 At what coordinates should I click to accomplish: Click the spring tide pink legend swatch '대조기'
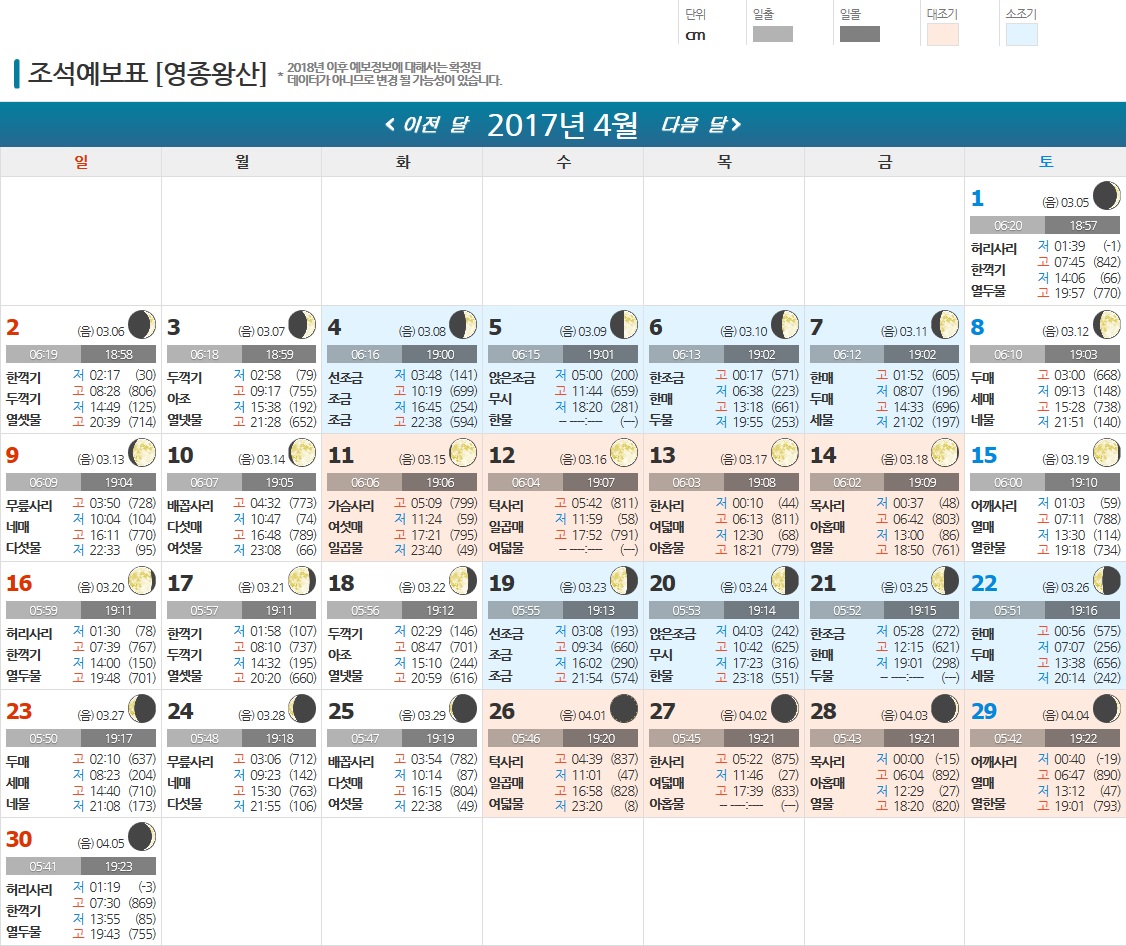(x=943, y=34)
